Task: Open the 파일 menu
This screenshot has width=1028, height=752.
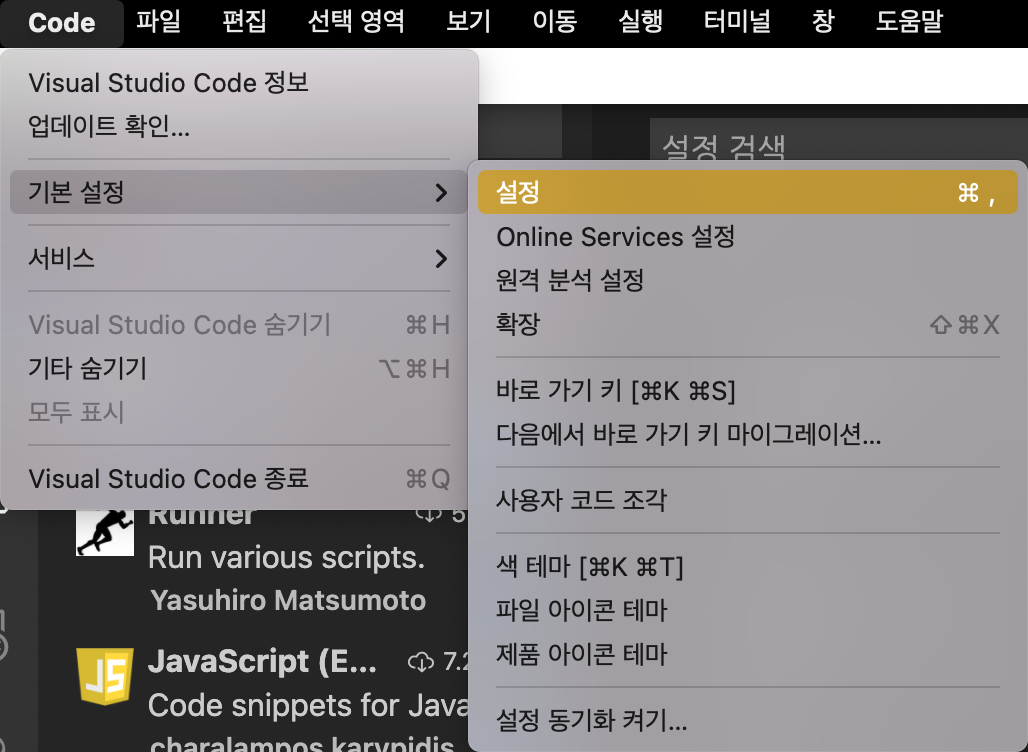Action: point(158,22)
